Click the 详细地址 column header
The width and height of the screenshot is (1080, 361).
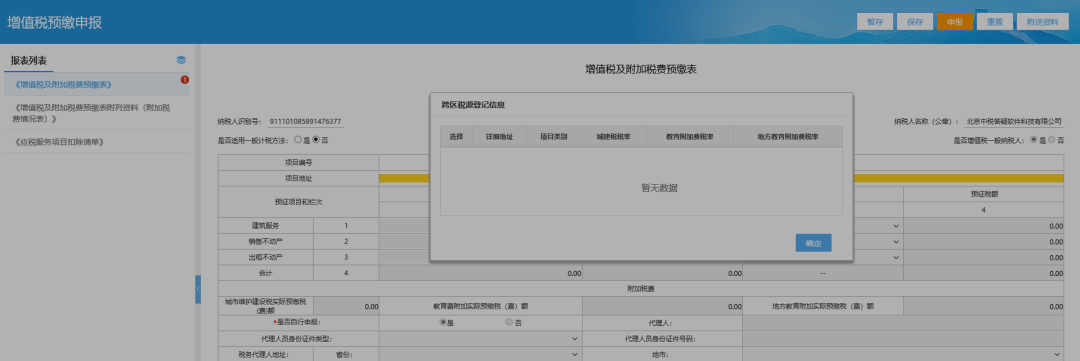[499, 136]
